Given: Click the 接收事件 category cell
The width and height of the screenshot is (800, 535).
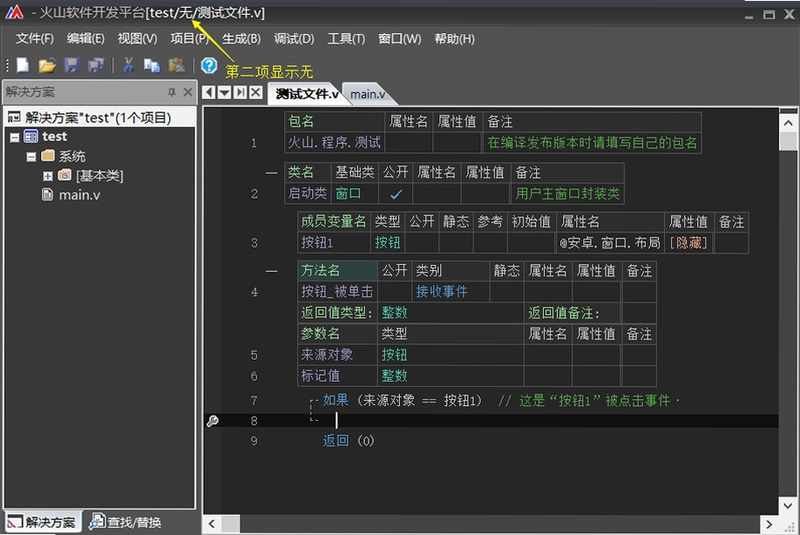Looking at the screenshot, I should point(451,291).
